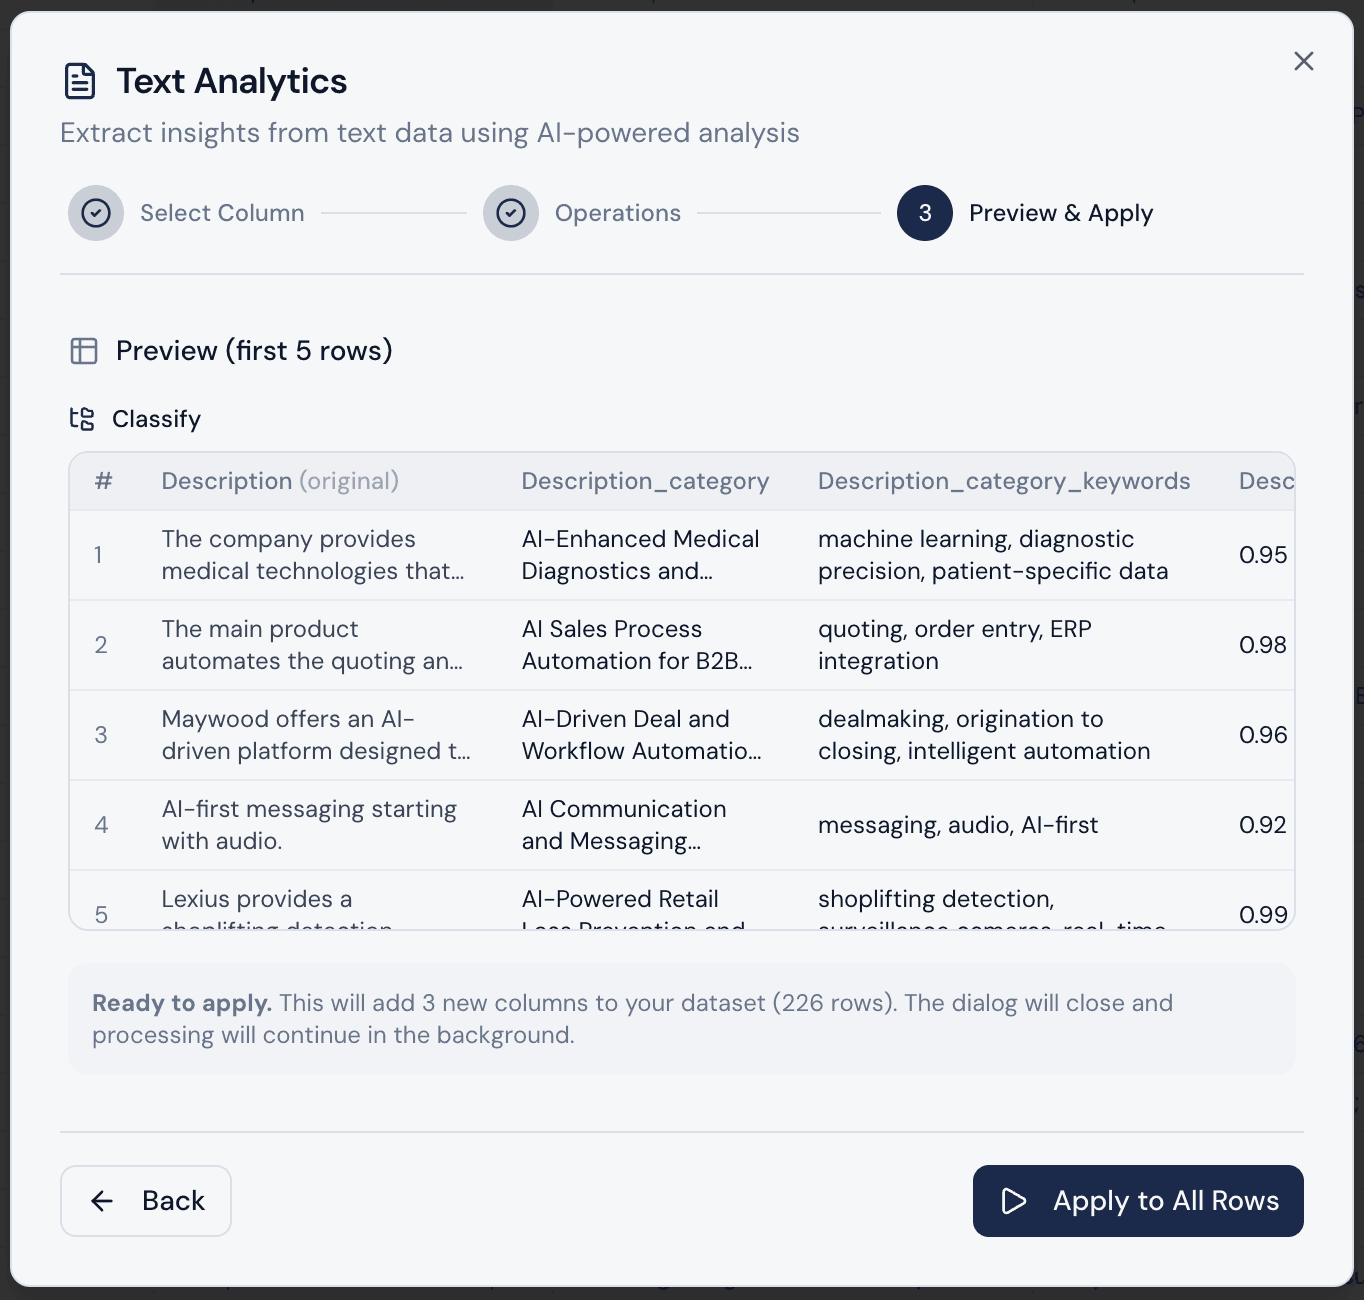Click the Operations step checkmark icon
The height and width of the screenshot is (1300, 1364).
tap(511, 213)
